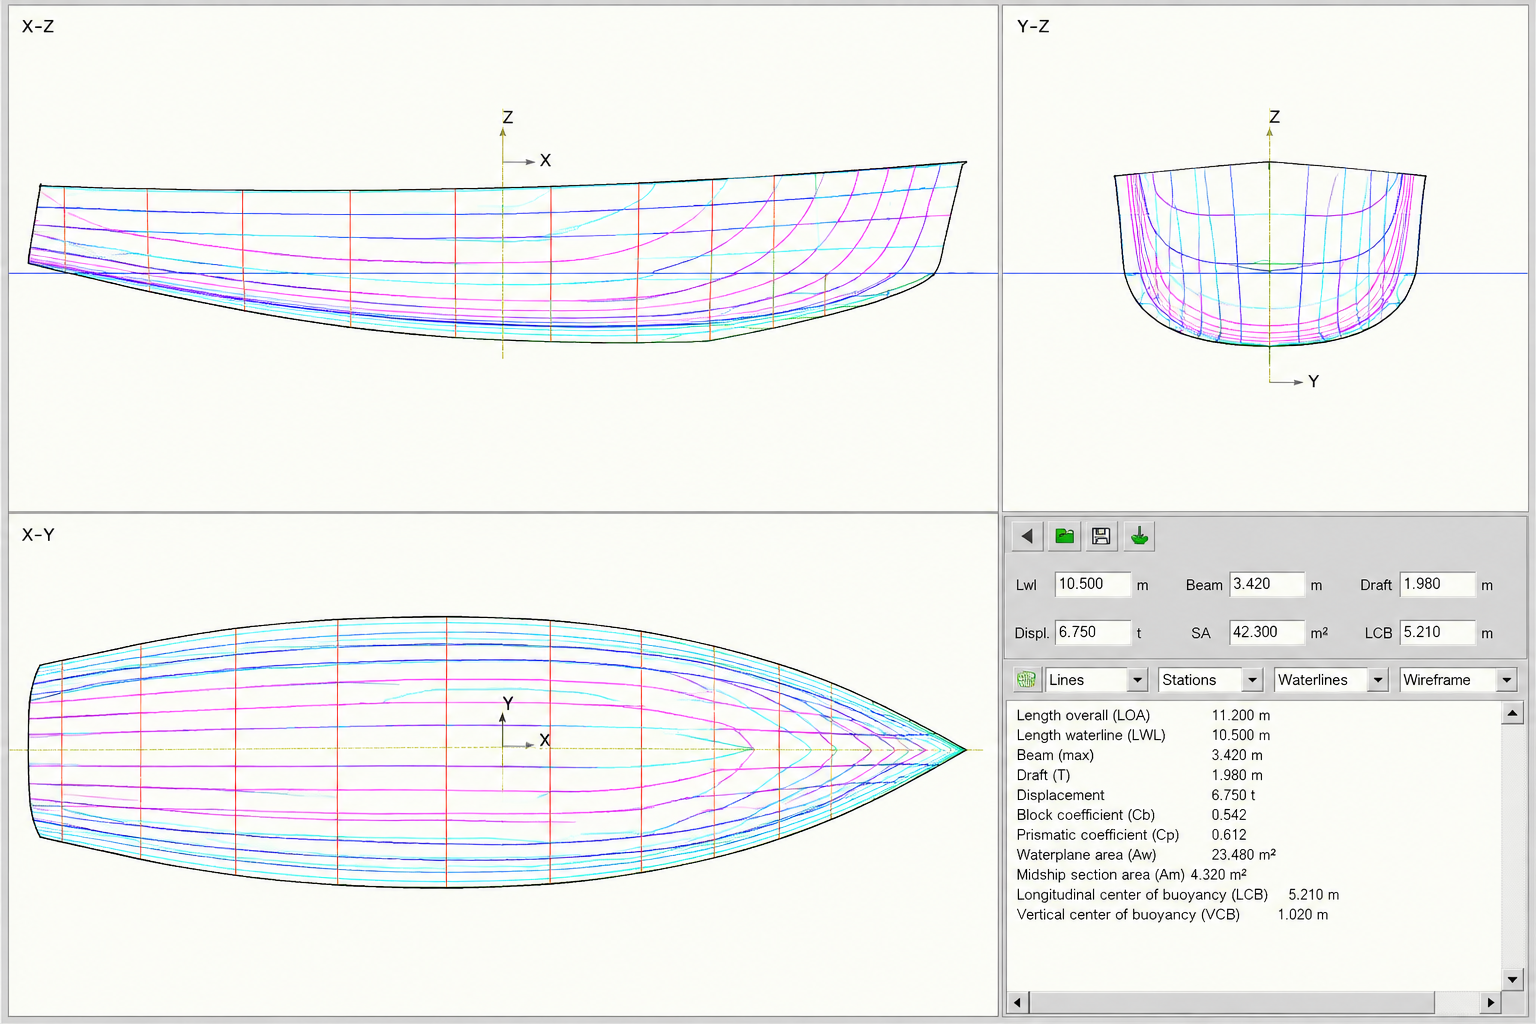Open the Lines dropdown
Screen dimensions: 1536x1024
pyautogui.click(x=1096, y=680)
